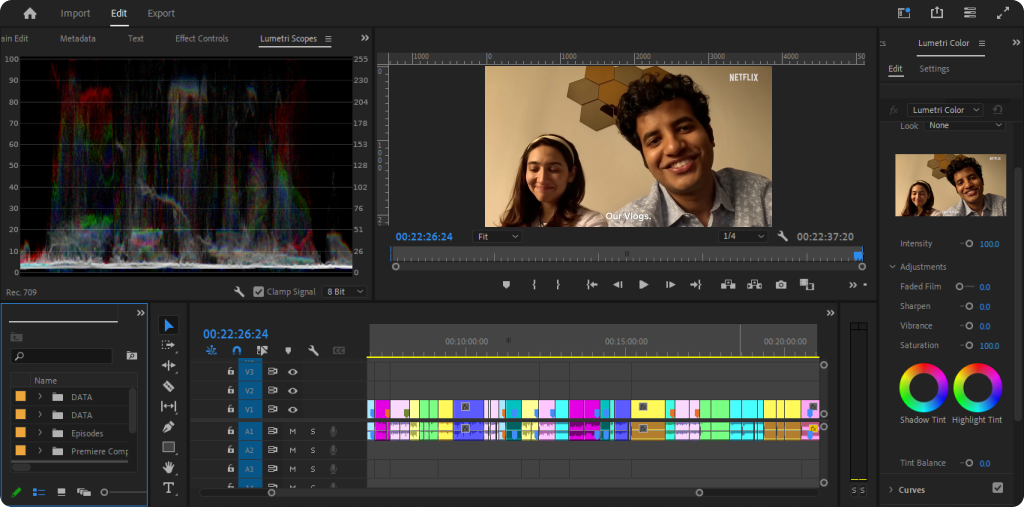Click the Mark Out bracket button
1024x507 pixels.
pos(558,284)
